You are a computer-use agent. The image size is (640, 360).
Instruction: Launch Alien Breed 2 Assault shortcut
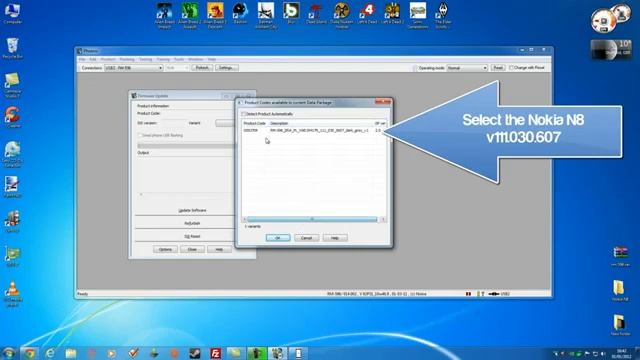[x=190, y=16]
